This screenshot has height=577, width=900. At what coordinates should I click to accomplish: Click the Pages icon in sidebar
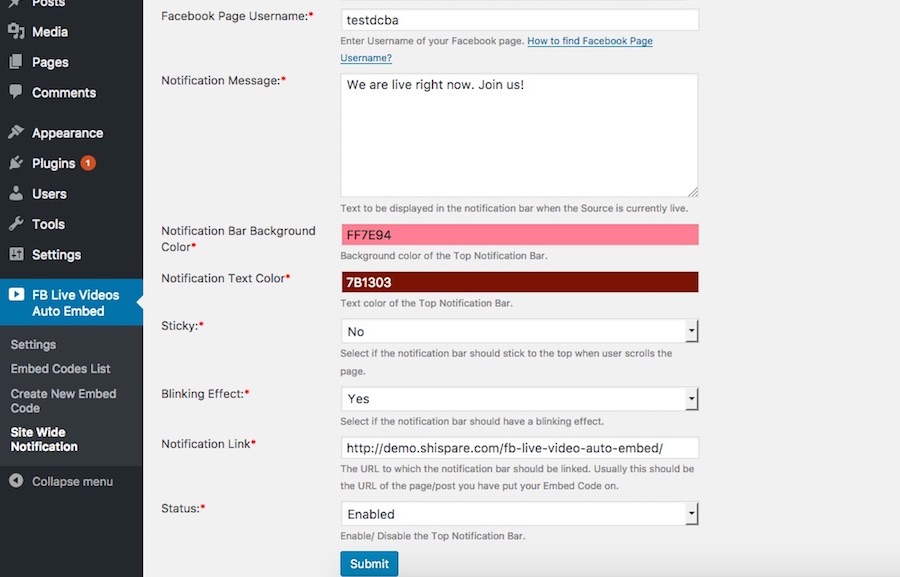pos(16,62)
